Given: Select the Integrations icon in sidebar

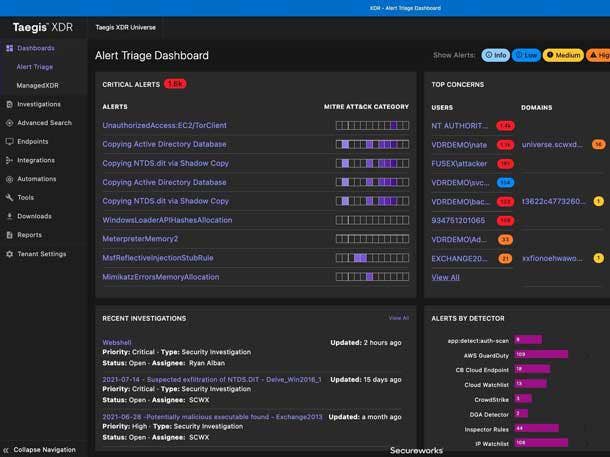Looking at the screenshot, I should 9,160.
